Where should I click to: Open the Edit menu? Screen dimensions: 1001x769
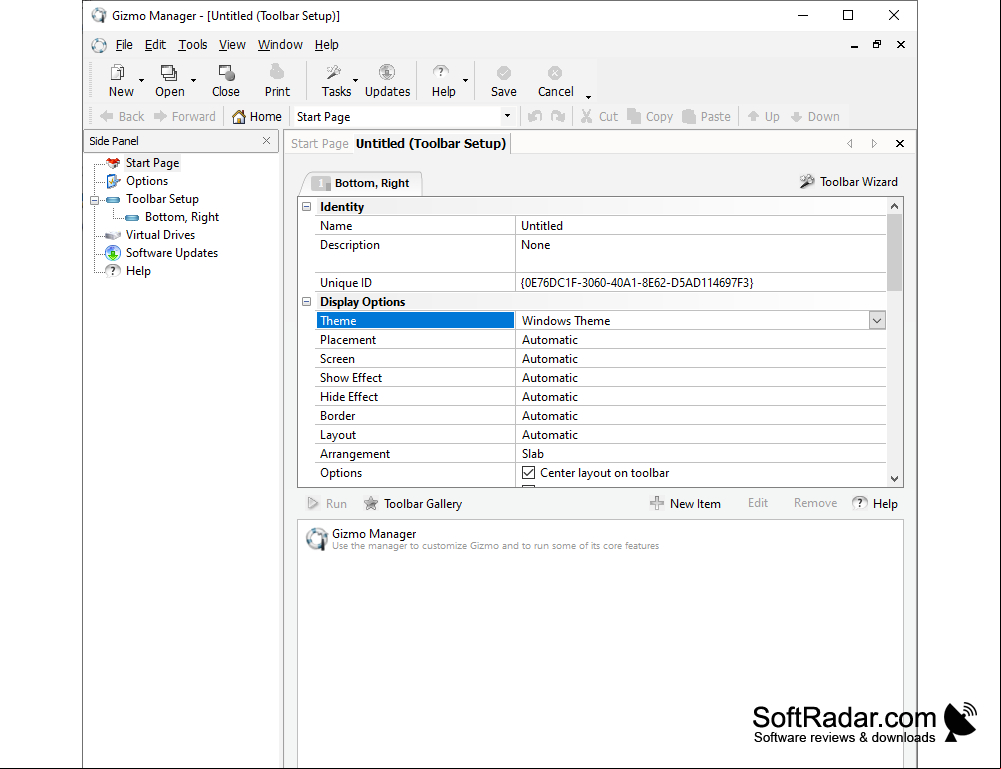155,45
